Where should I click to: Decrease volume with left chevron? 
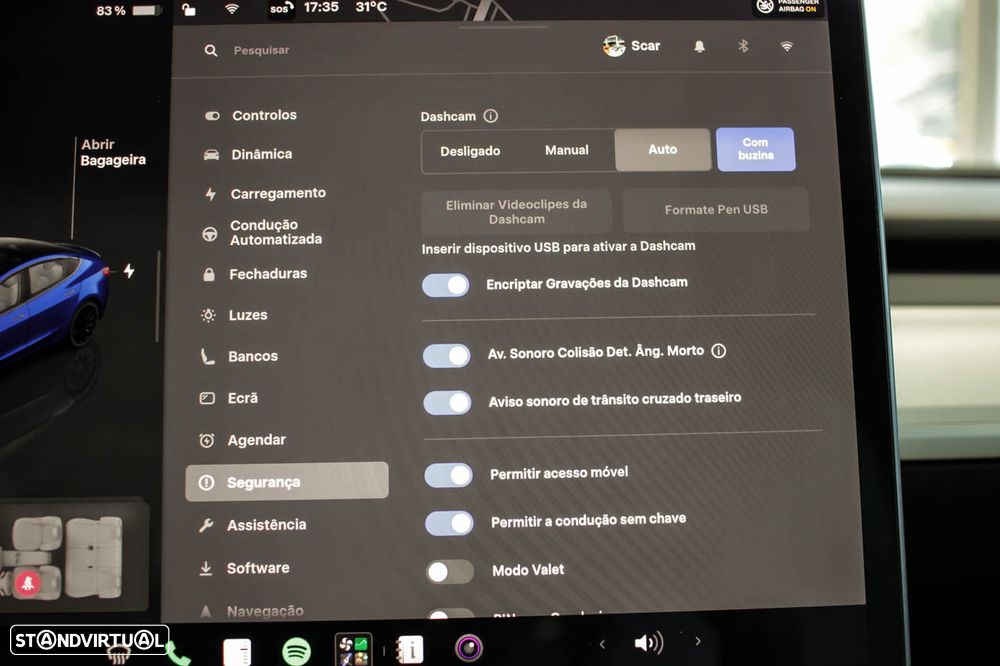tap(602, 644)
